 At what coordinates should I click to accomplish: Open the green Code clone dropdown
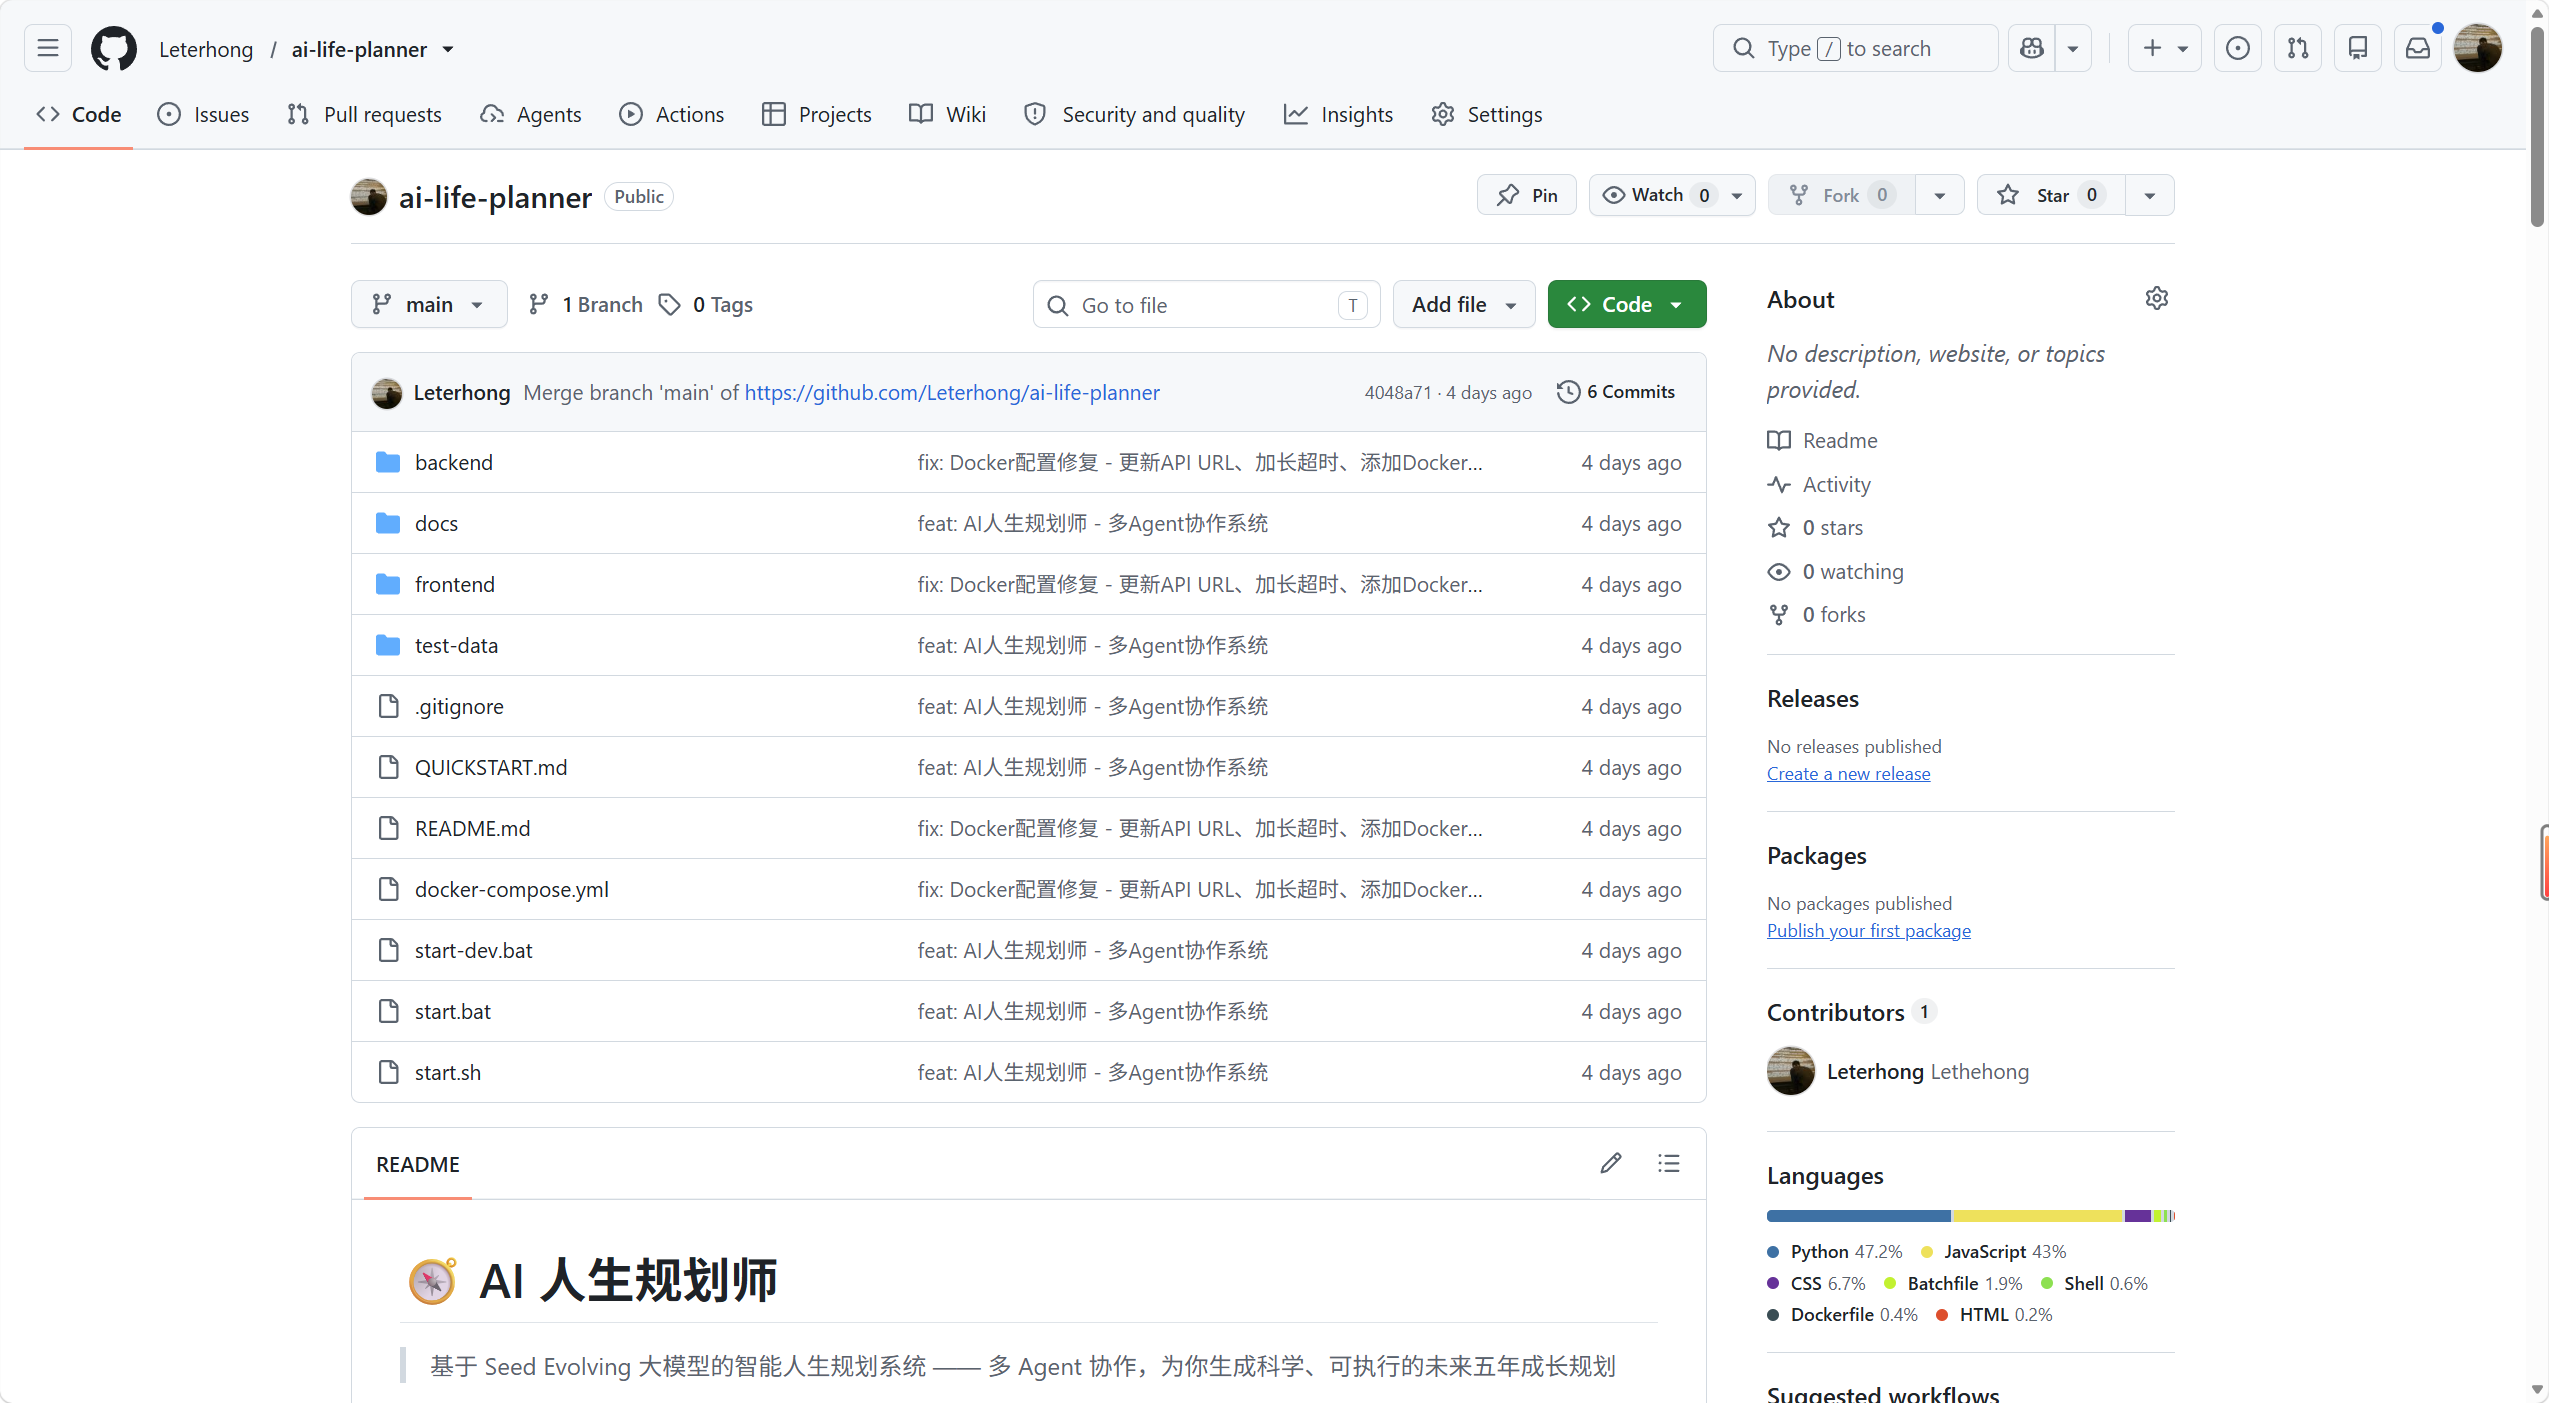1627,304
